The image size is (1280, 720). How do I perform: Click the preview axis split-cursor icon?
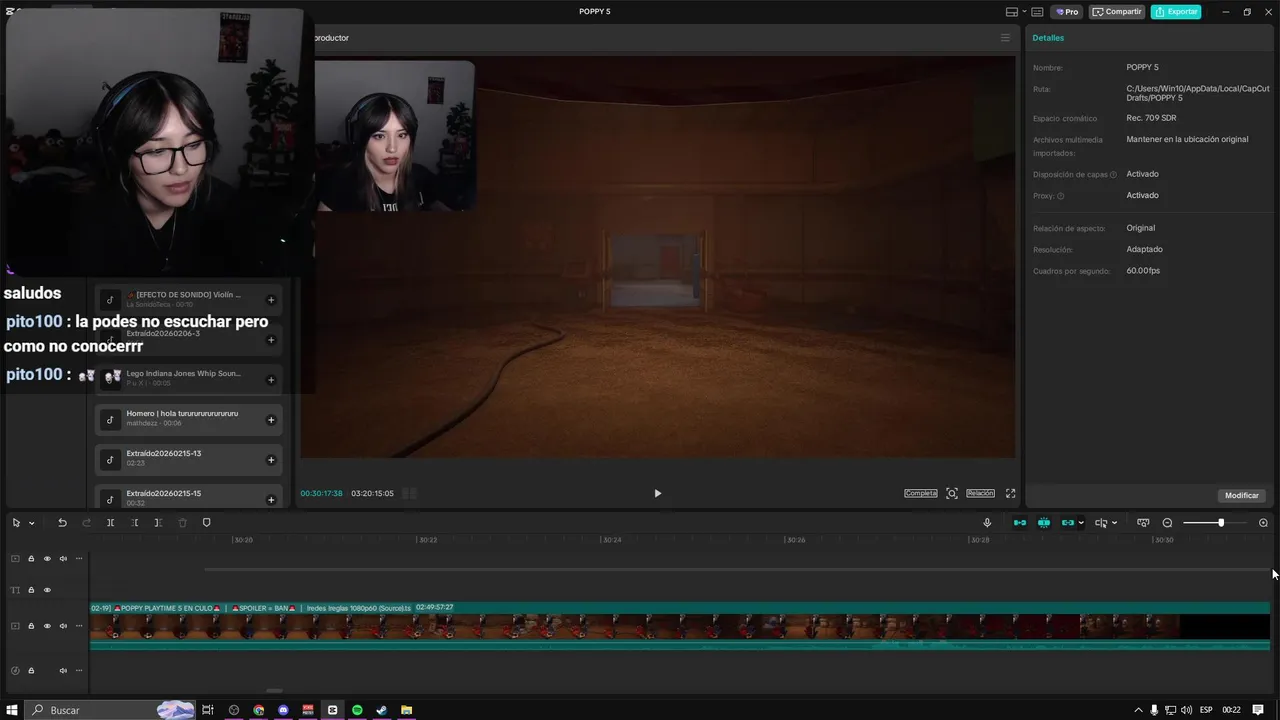(1101, 523)
